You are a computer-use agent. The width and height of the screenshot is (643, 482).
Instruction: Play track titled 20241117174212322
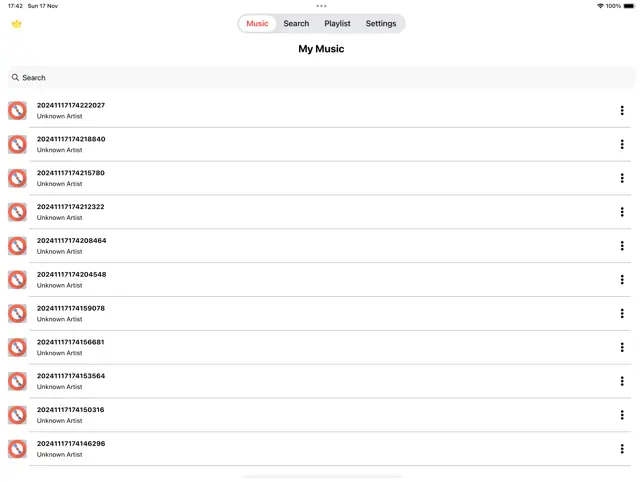pyautogui.click(x=71, y=207)
